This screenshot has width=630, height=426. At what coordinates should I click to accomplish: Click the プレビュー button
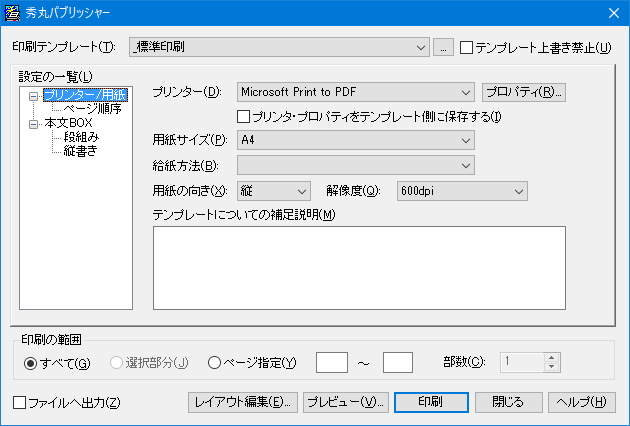[346, 402]
